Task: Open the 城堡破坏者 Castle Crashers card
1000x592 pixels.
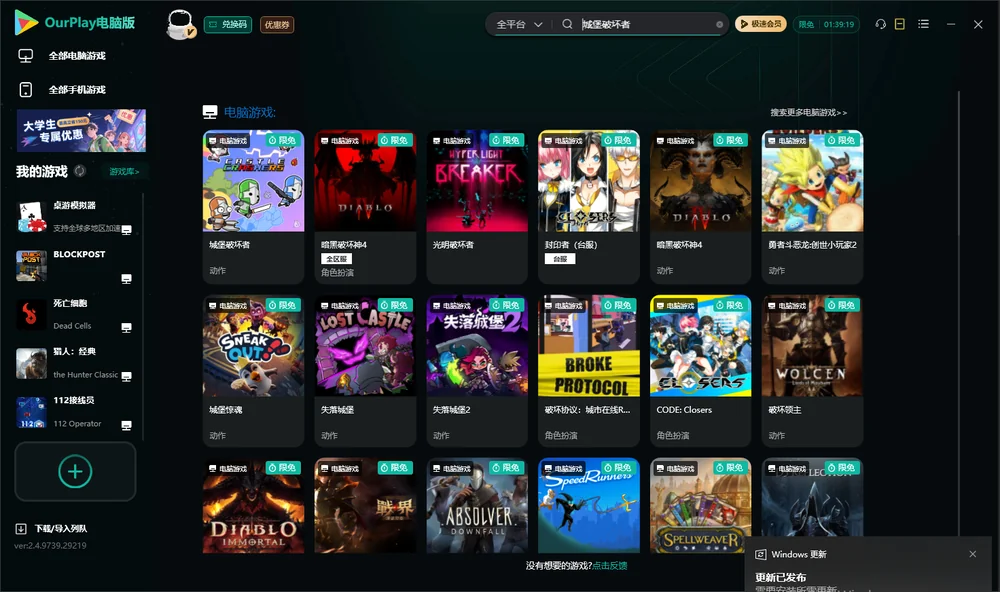Action: pyautogui.click(x=253, y=207)
